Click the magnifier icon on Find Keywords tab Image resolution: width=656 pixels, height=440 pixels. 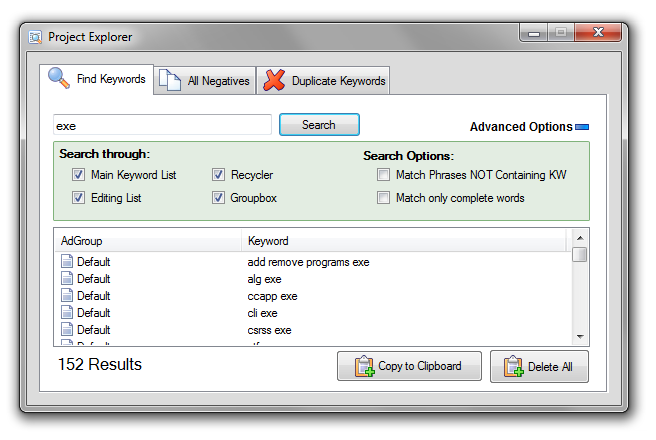point(60,79)
